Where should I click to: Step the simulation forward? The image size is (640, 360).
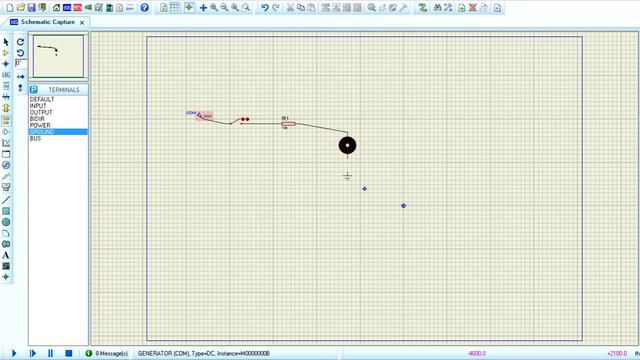pos(32,353)
